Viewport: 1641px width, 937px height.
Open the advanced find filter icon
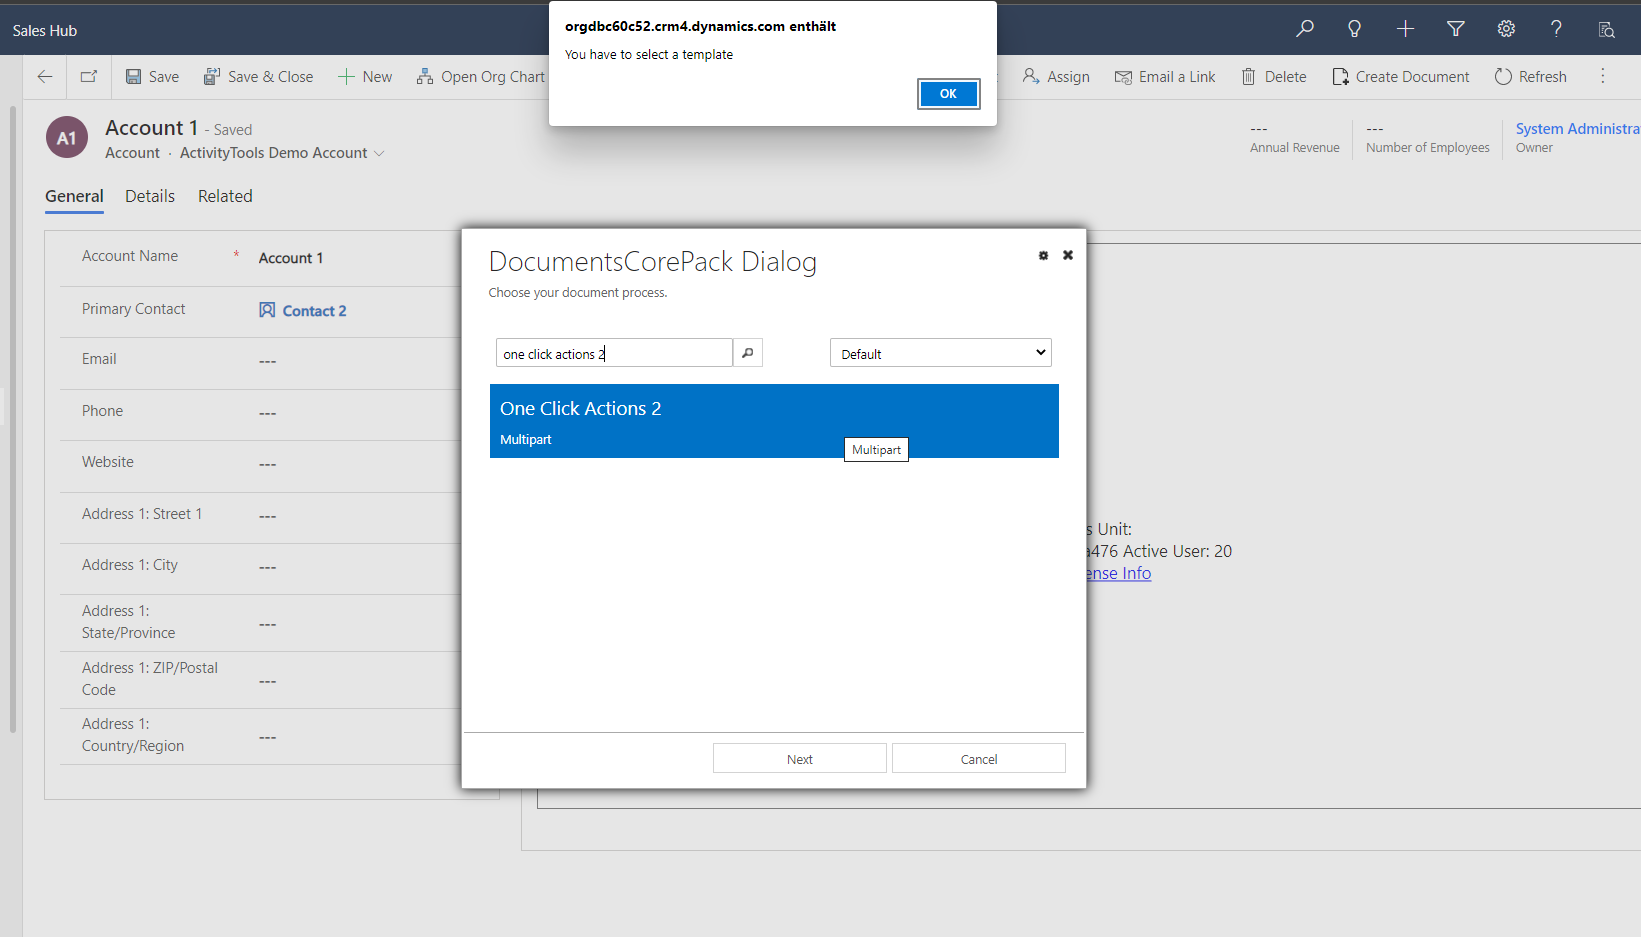pyautogui.click(x=1455, y=29)
